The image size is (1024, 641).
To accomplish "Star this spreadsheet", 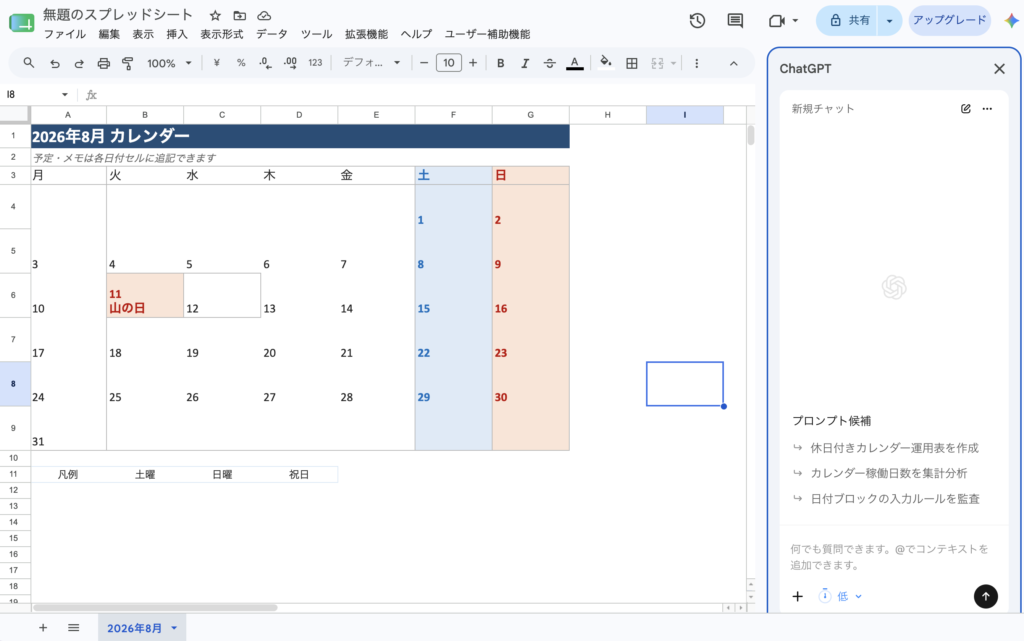I will pos(215,15).
